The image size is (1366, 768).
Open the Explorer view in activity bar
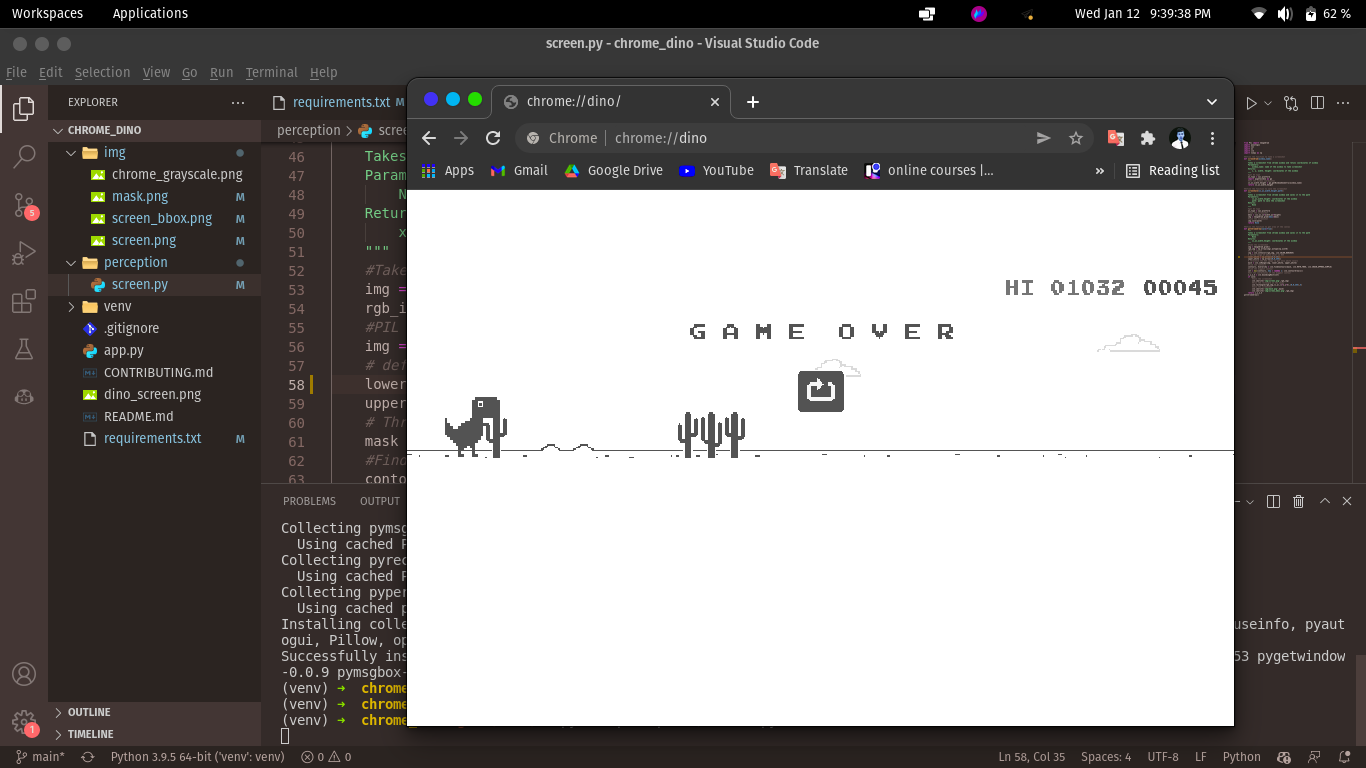pos(24,108)
